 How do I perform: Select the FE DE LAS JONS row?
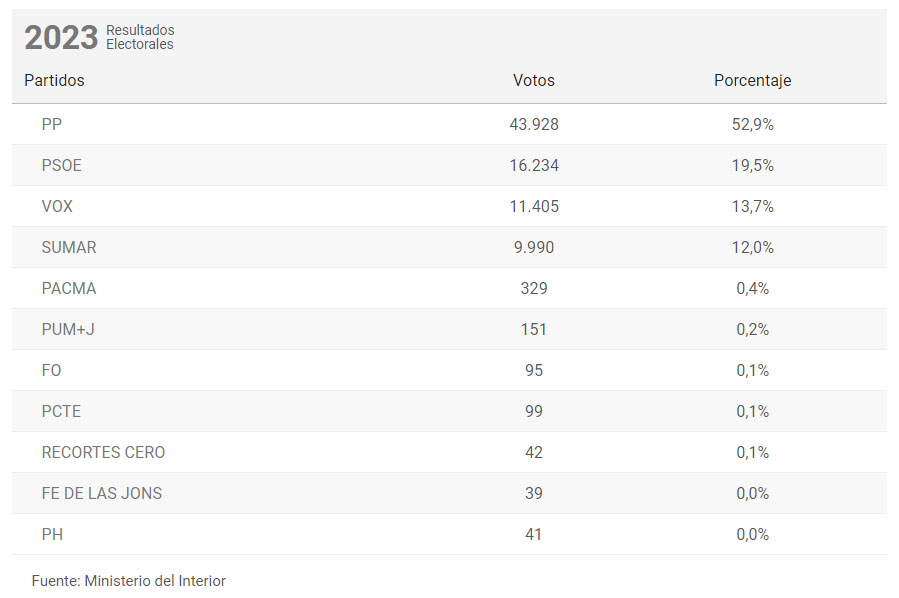(450, 493)
